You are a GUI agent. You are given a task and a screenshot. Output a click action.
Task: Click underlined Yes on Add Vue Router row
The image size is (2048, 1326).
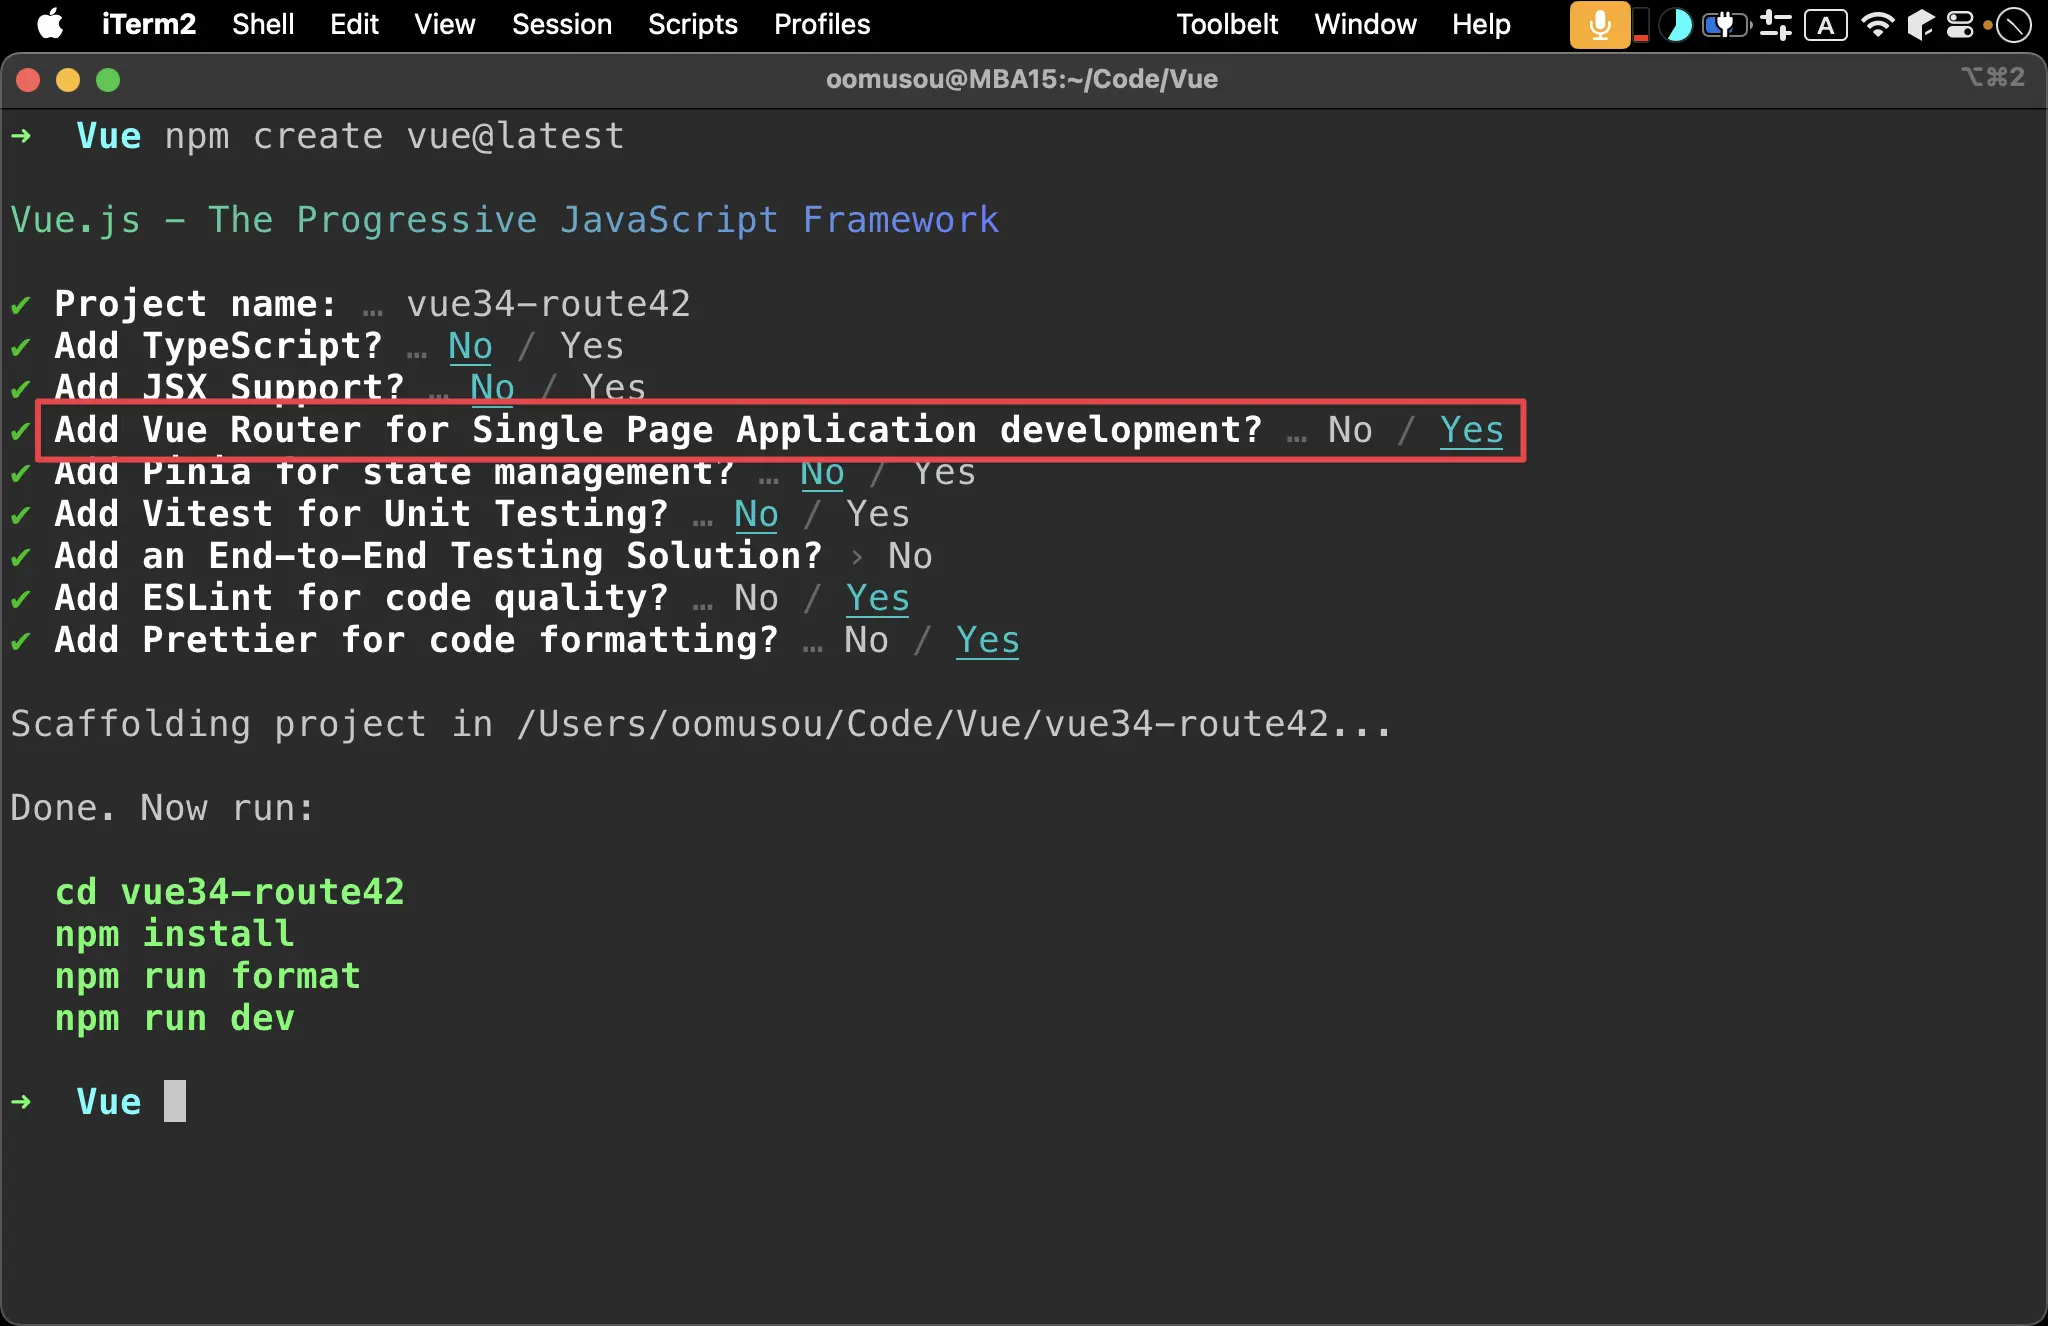click(x=1471, y=430)
